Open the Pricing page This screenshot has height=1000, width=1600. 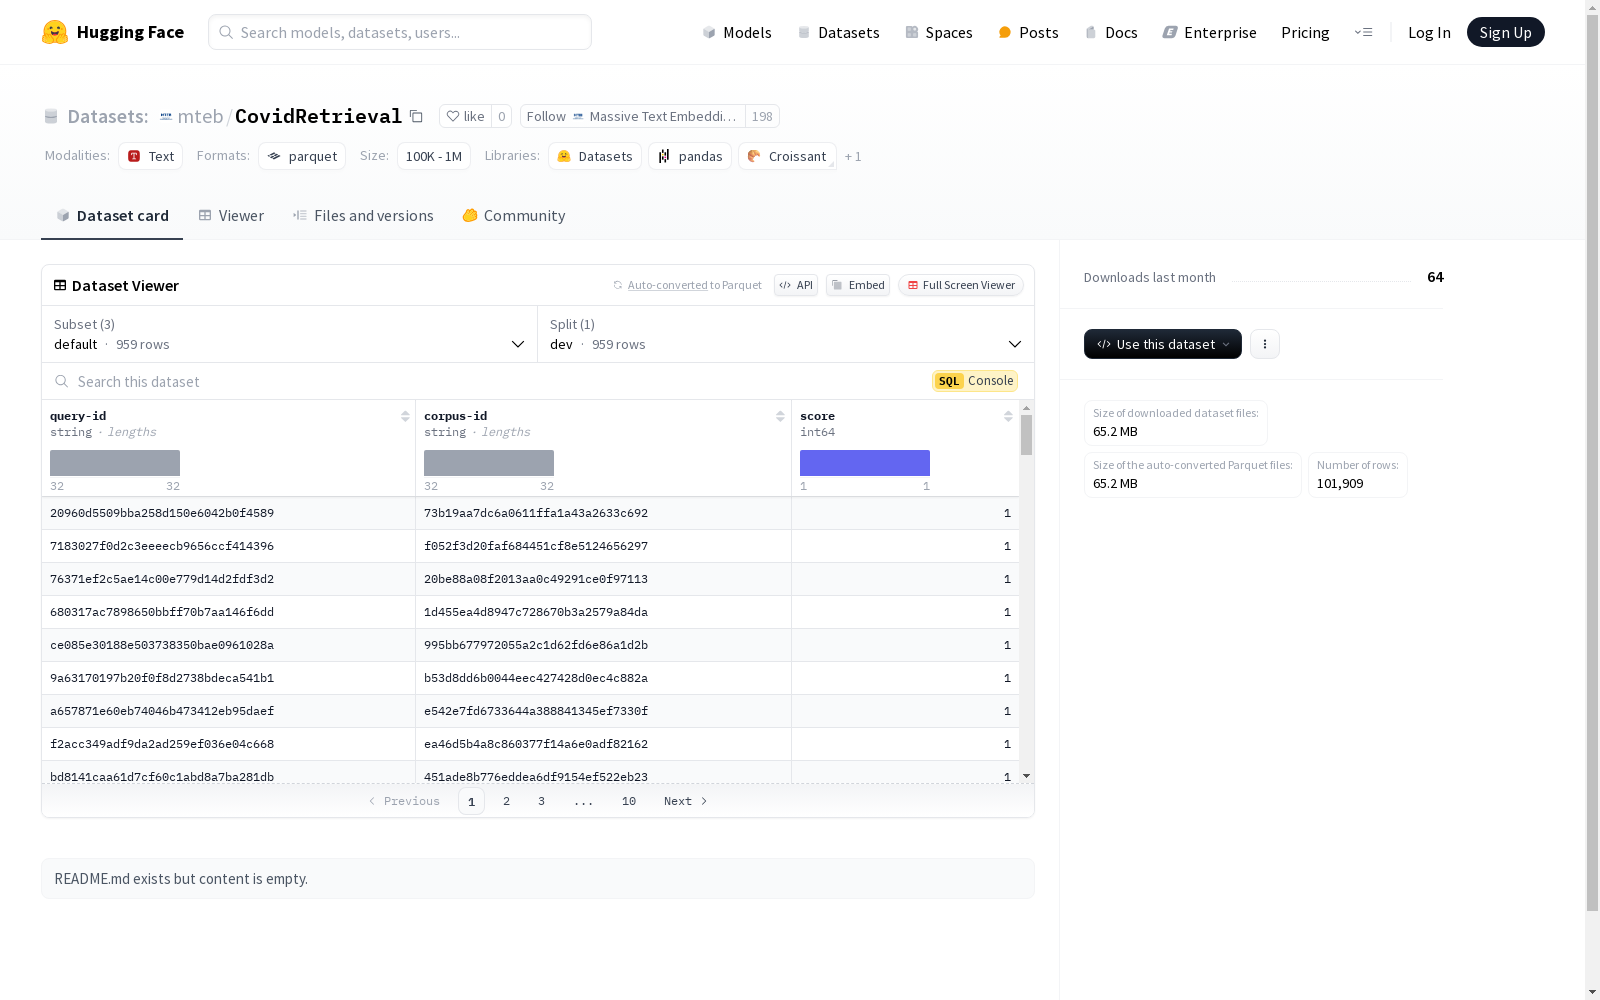(1305, 32)
